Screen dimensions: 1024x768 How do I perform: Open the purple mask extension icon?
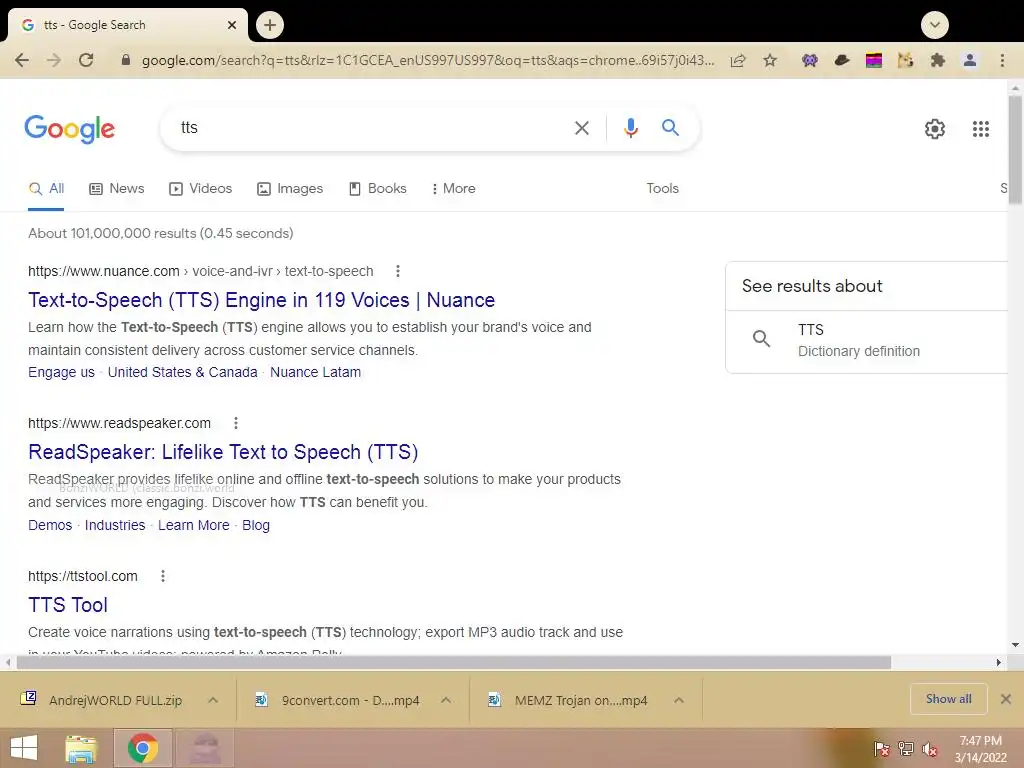pyautogui.click(x=810, y=61)
